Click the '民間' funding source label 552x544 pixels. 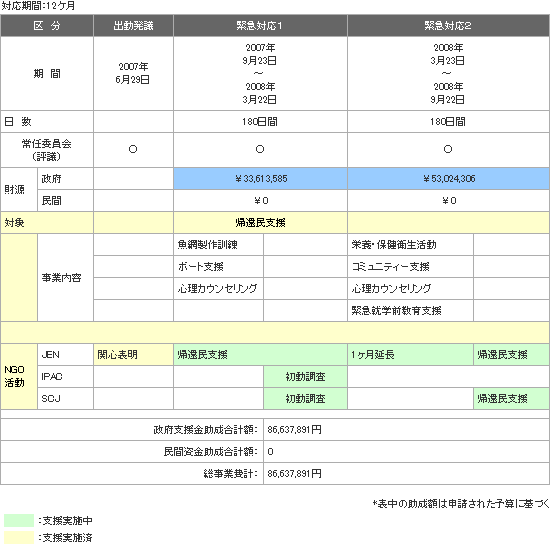(x=65, y=200)
